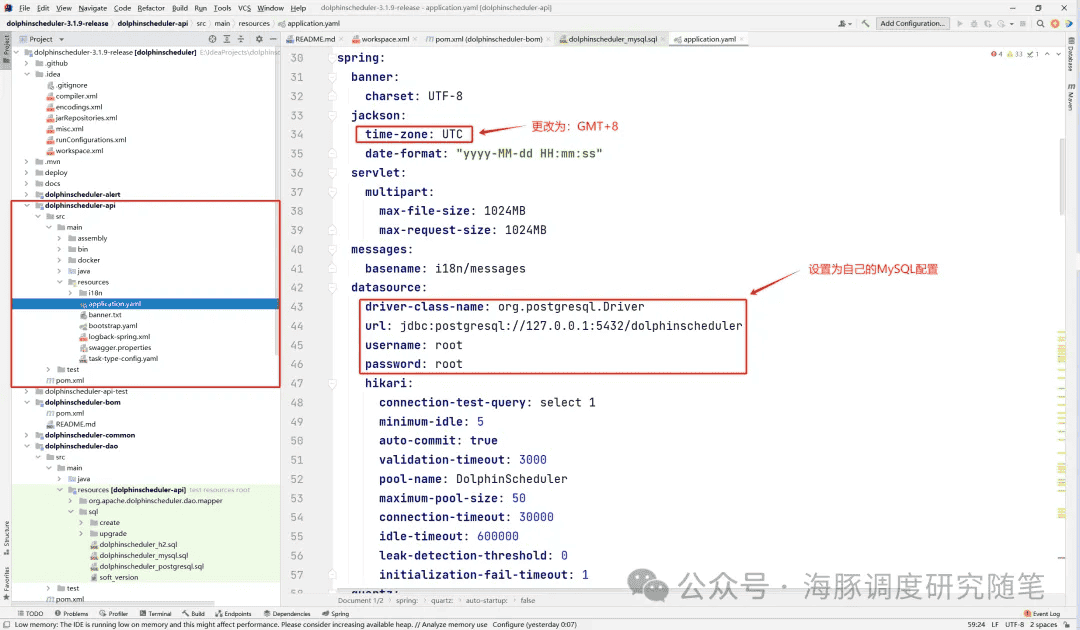Image resolution: width=1080 pixels, height=630 pixels.
Task: Click the Collapse All icon in Project panel
Action: [x=239, y=39]
